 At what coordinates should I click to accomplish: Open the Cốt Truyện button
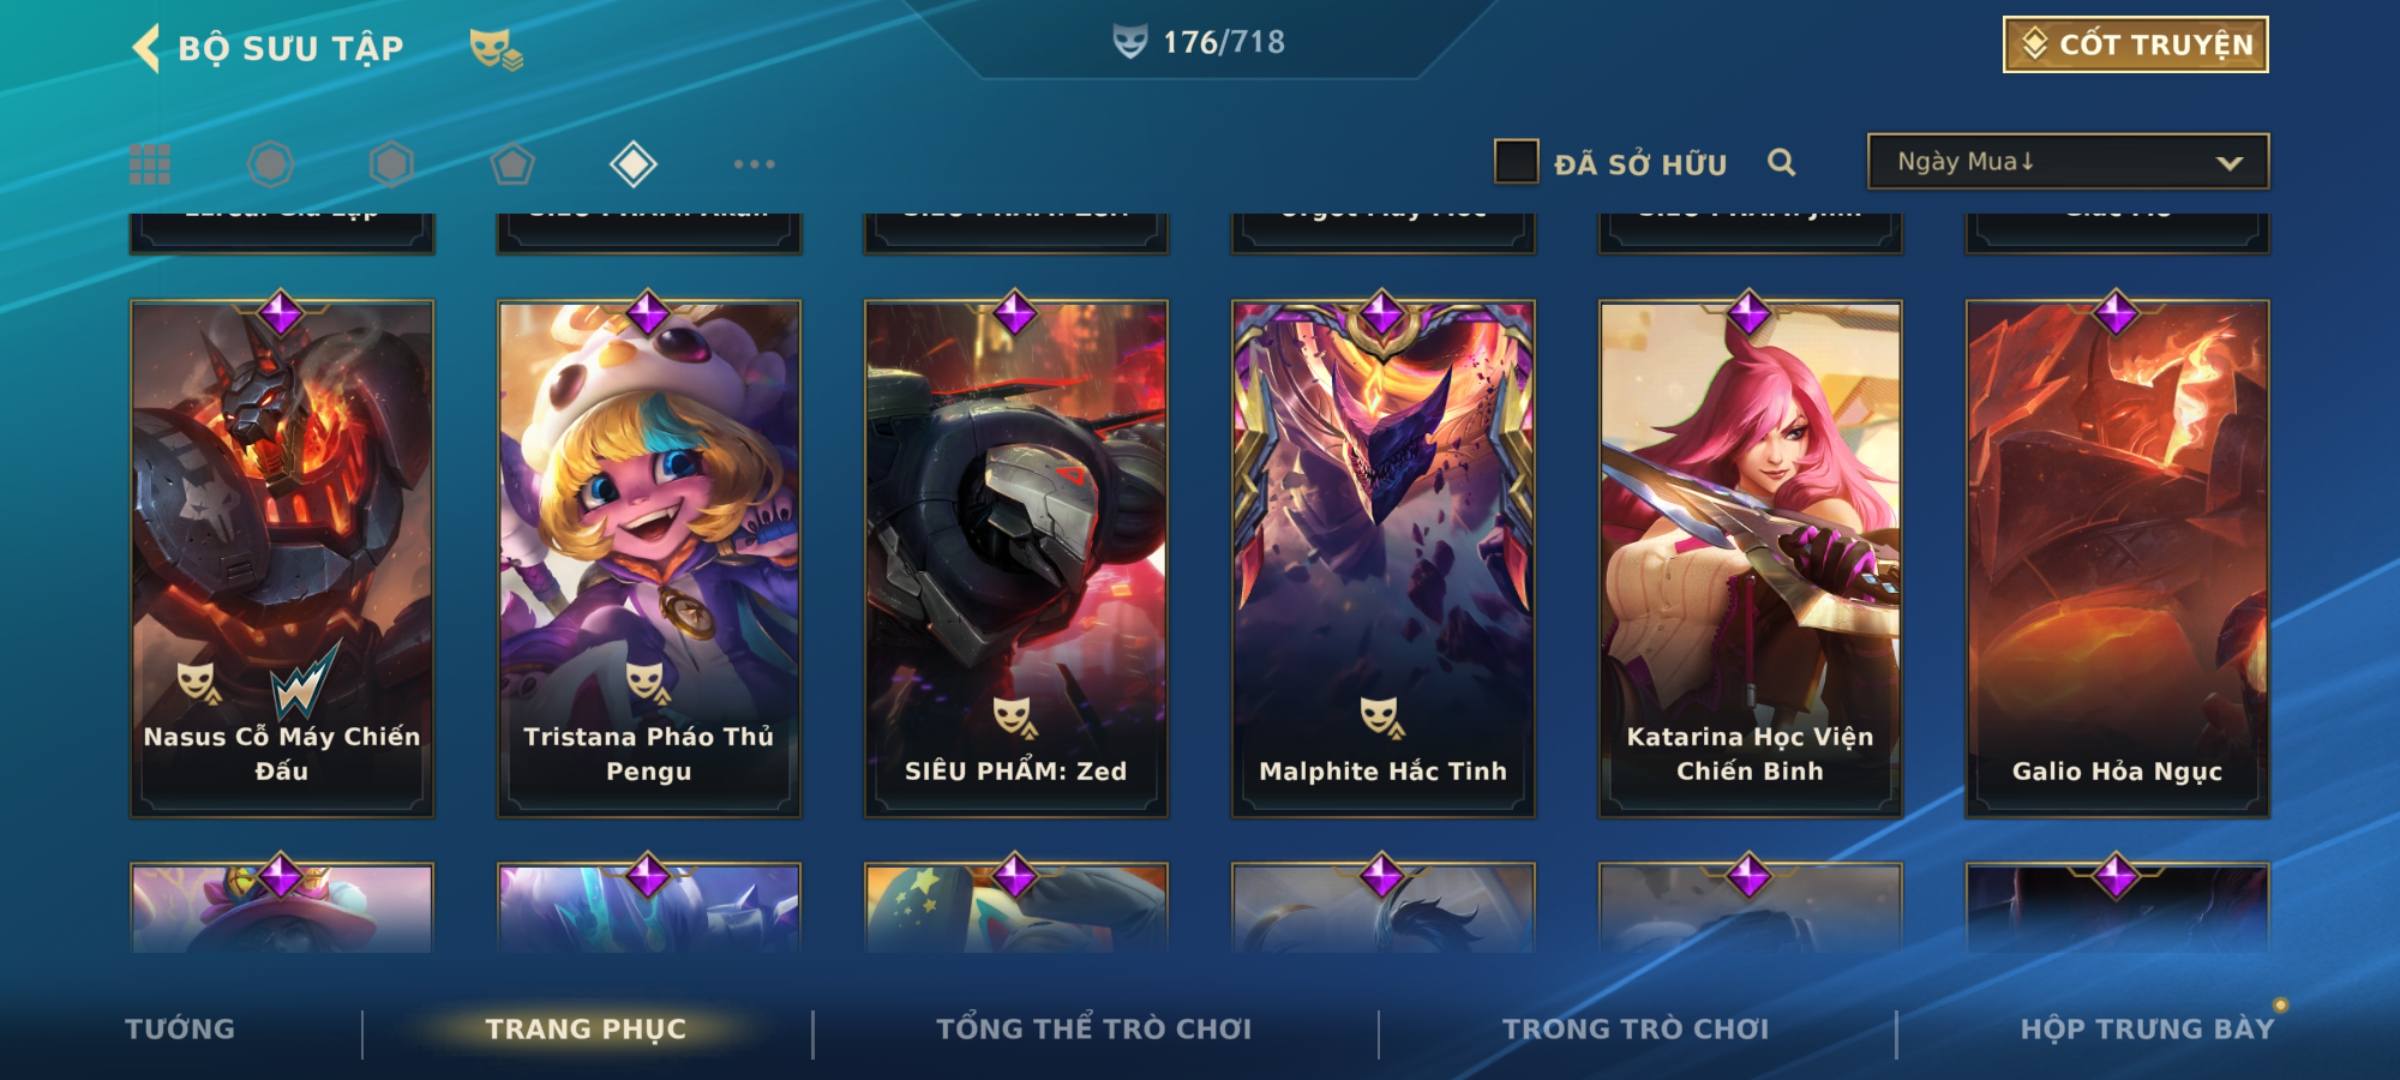pos(2135,45)
